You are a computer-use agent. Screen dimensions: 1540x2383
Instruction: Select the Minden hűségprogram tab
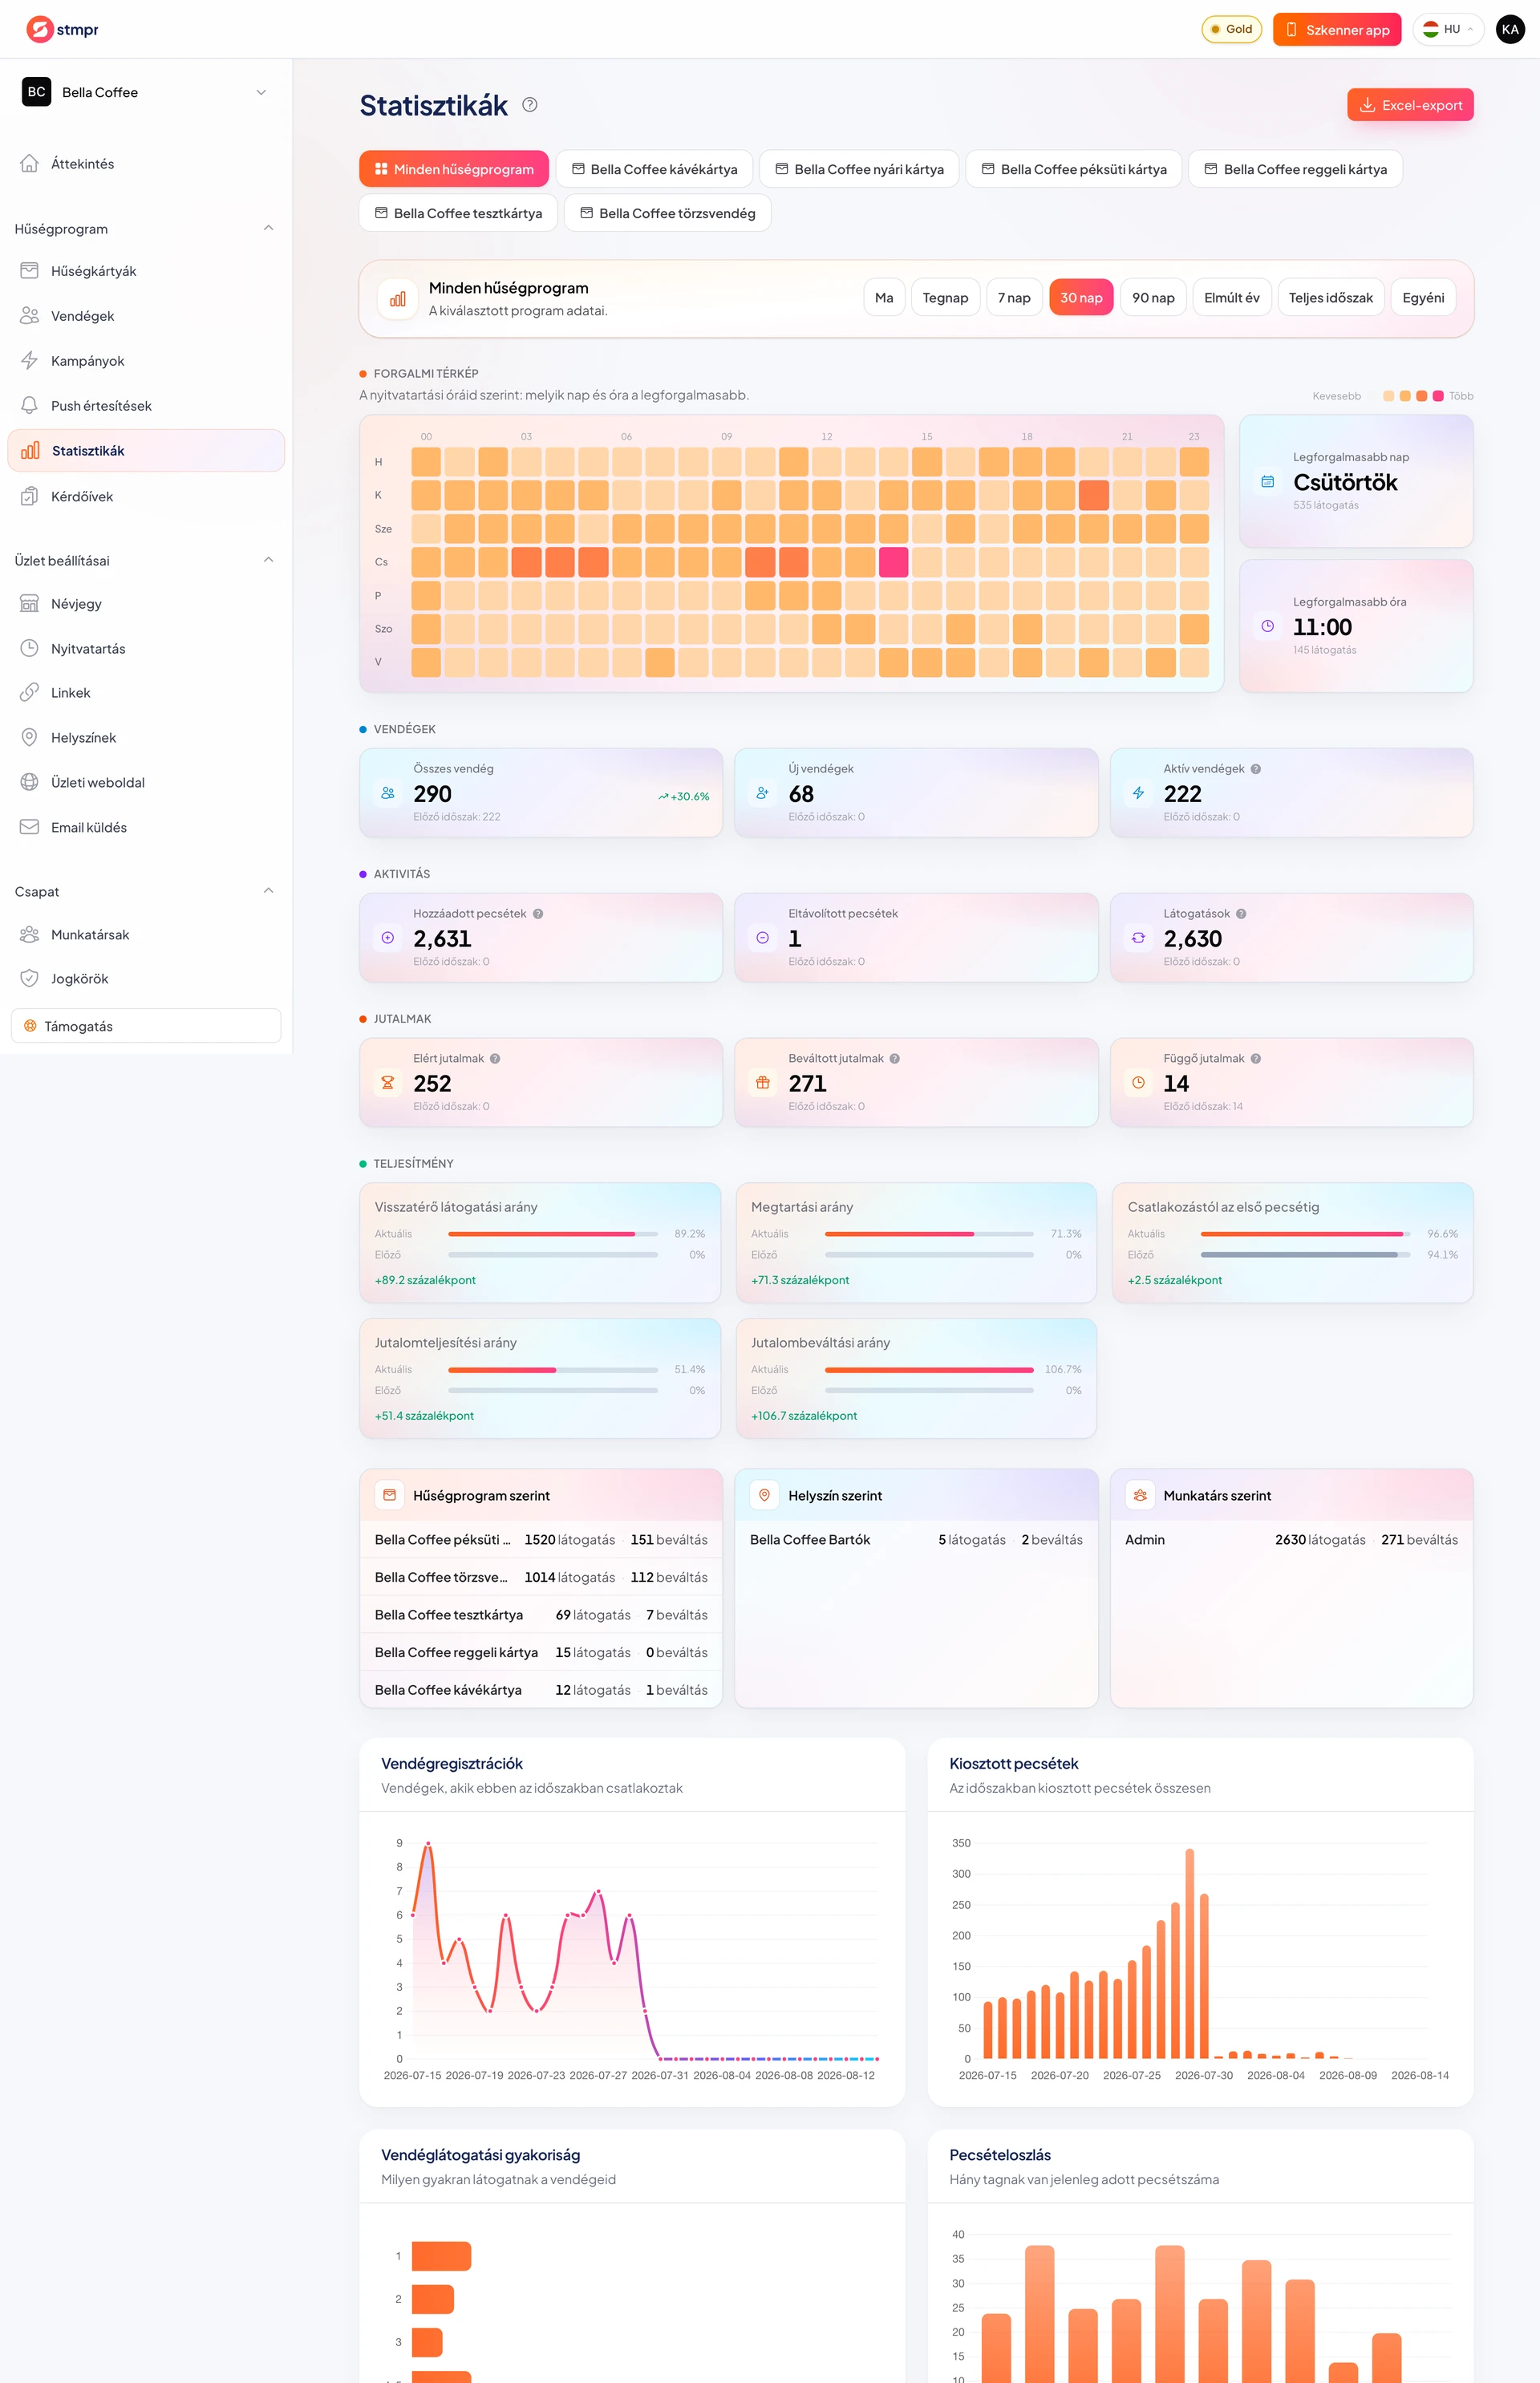454,169
